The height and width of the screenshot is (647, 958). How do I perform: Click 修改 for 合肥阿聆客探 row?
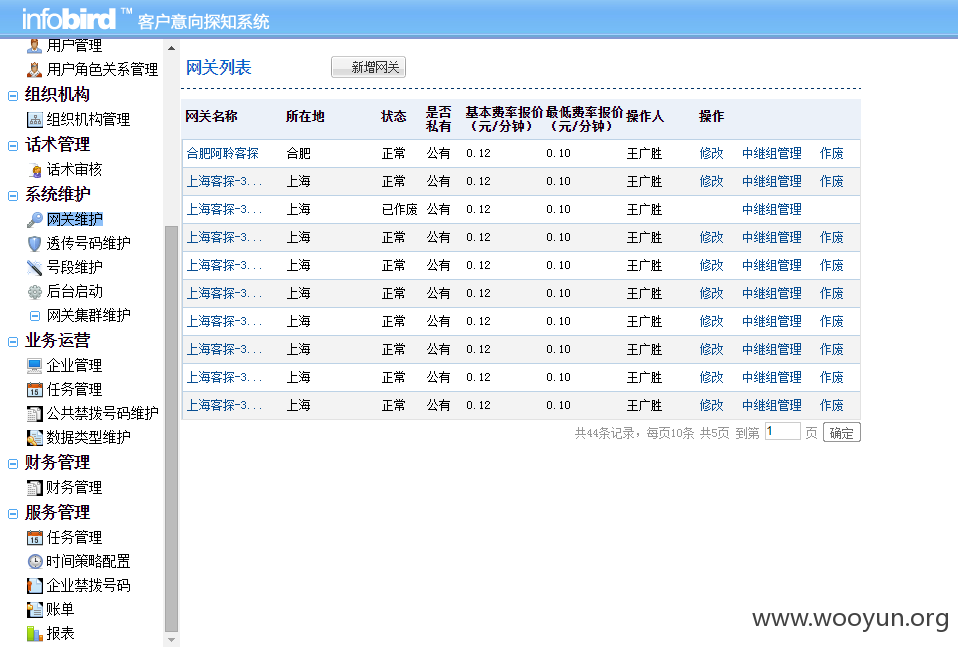(711, 154)
